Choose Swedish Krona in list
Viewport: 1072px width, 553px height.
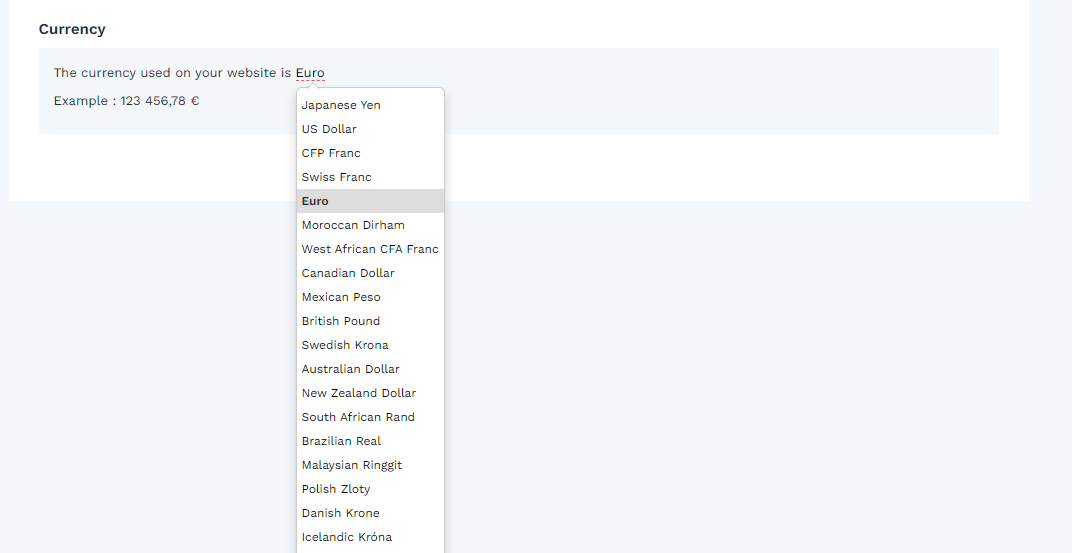370,345
